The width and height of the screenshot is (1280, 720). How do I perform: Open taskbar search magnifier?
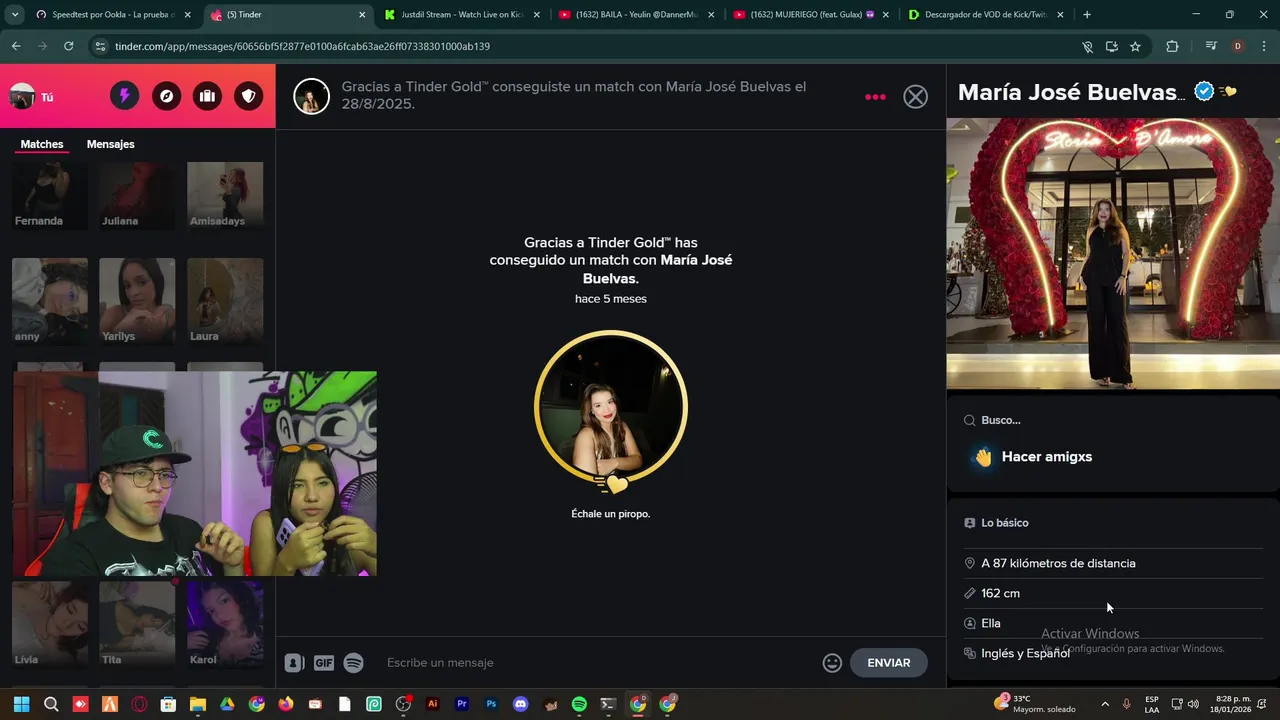click(x=51, y=704)
